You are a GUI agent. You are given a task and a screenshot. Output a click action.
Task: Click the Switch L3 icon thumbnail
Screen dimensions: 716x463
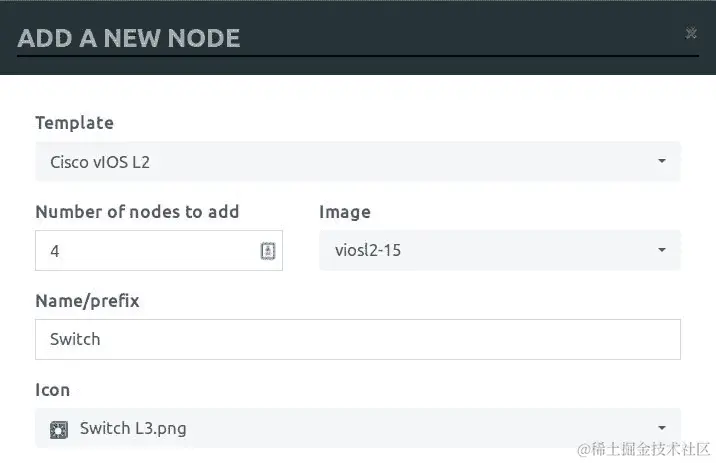click(x=59, y=429)
